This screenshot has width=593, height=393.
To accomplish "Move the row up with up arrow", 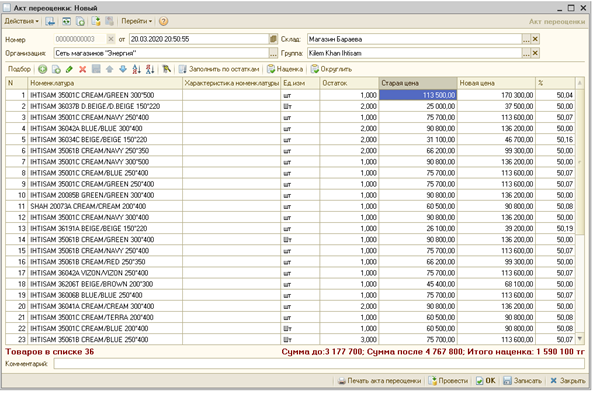I will pyautogui.click(x=110, y=69).
